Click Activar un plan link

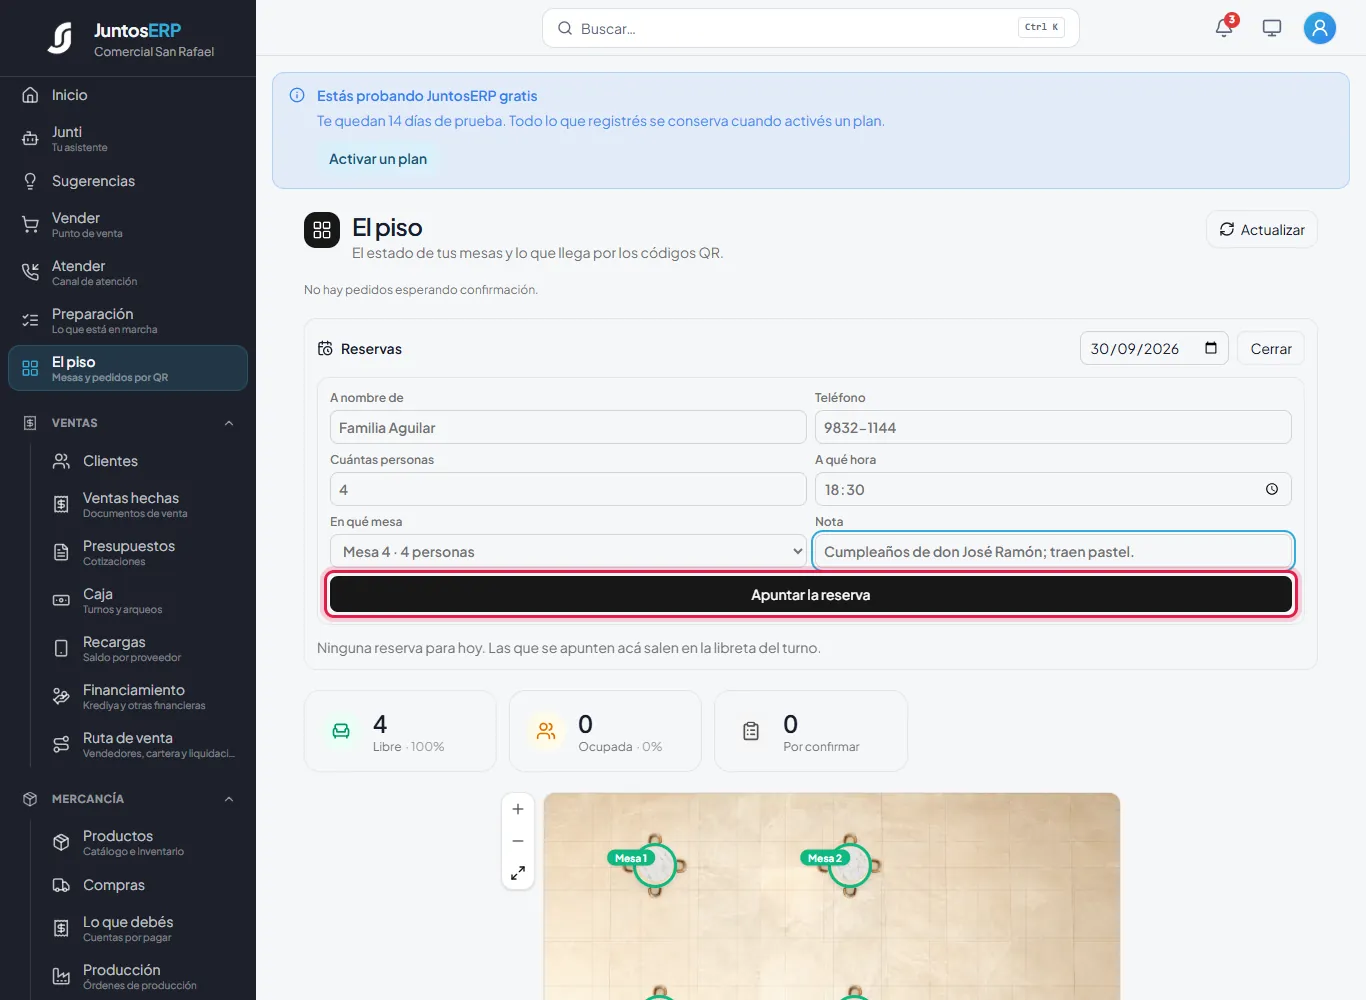pyautogui.click(x=378, y=159)
